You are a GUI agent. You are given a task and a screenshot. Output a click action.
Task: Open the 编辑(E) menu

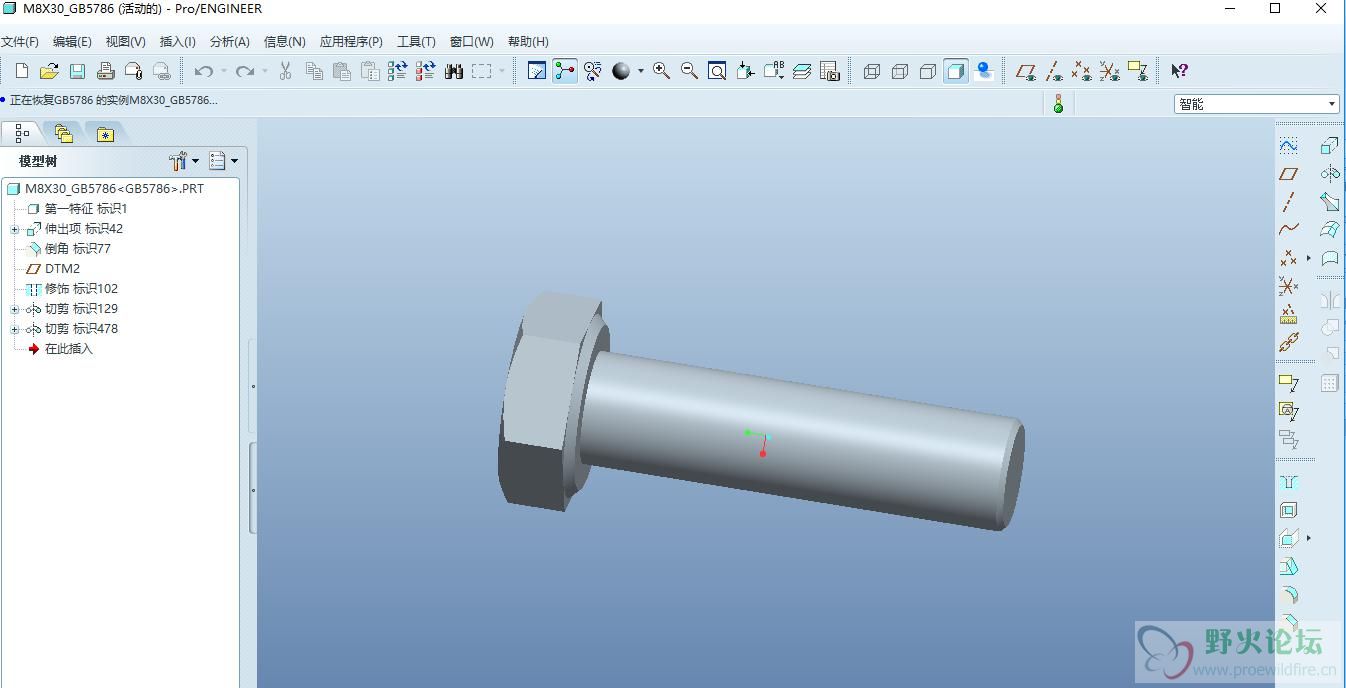72,42
